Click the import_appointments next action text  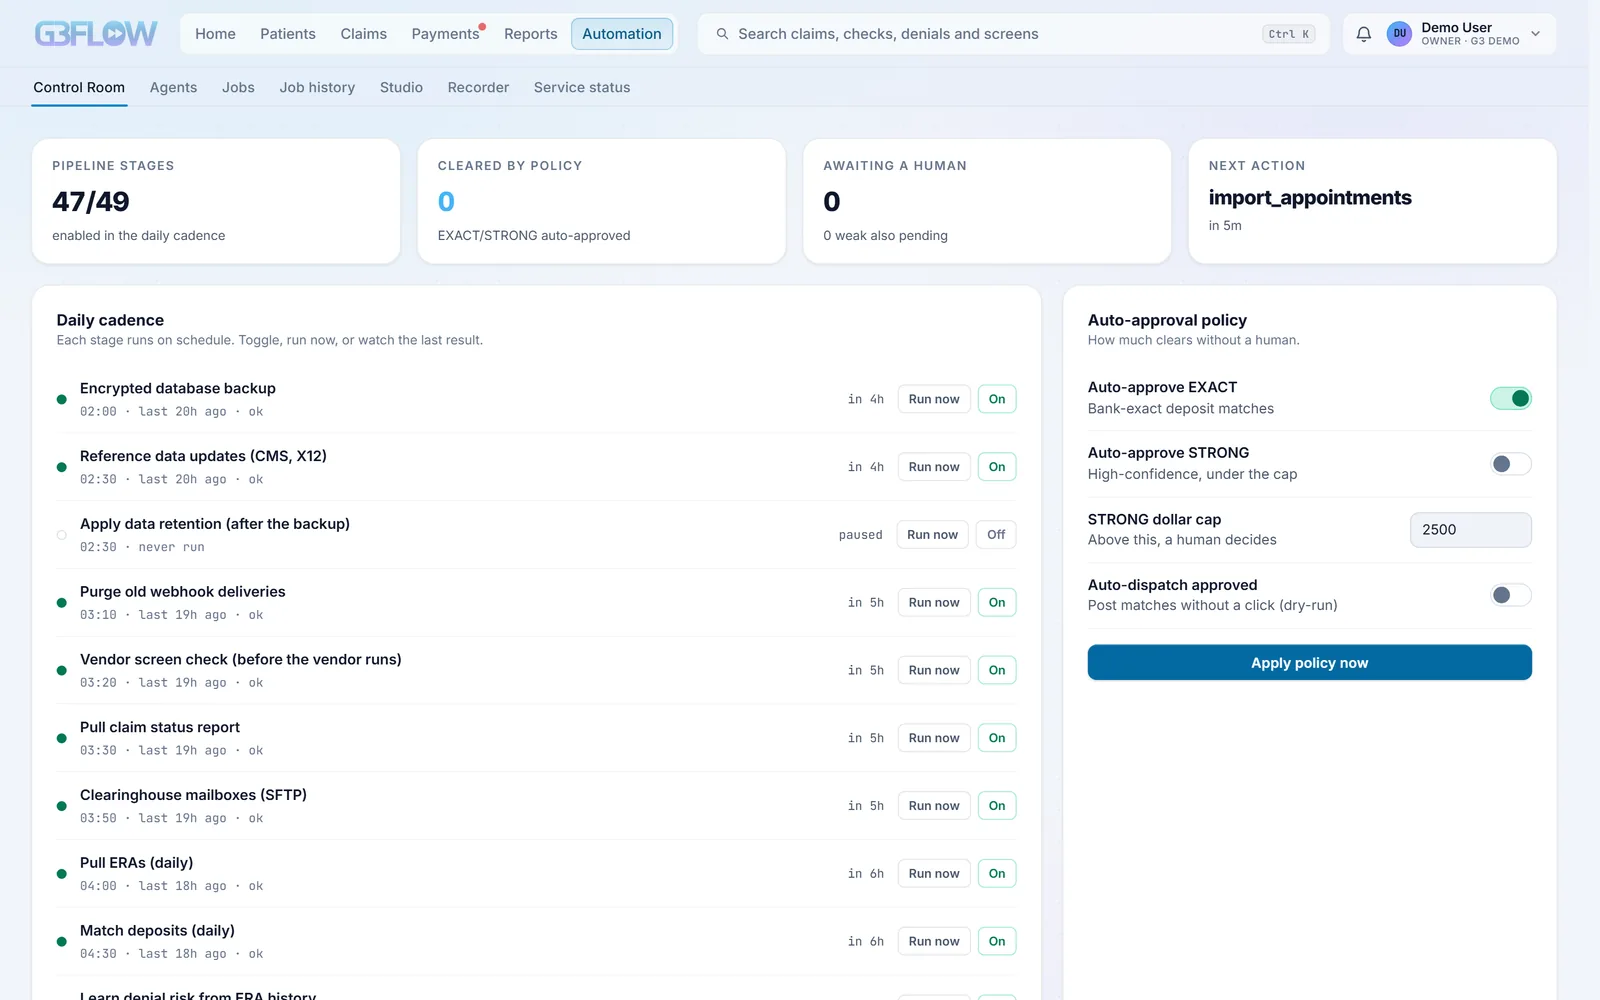[x=1310, y=198]
